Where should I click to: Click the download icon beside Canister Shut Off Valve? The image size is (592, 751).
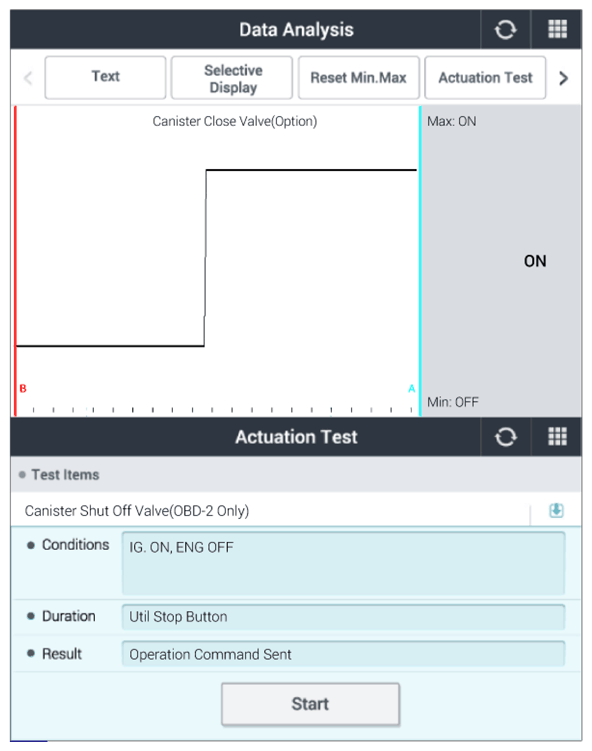[x=556, y=511]
